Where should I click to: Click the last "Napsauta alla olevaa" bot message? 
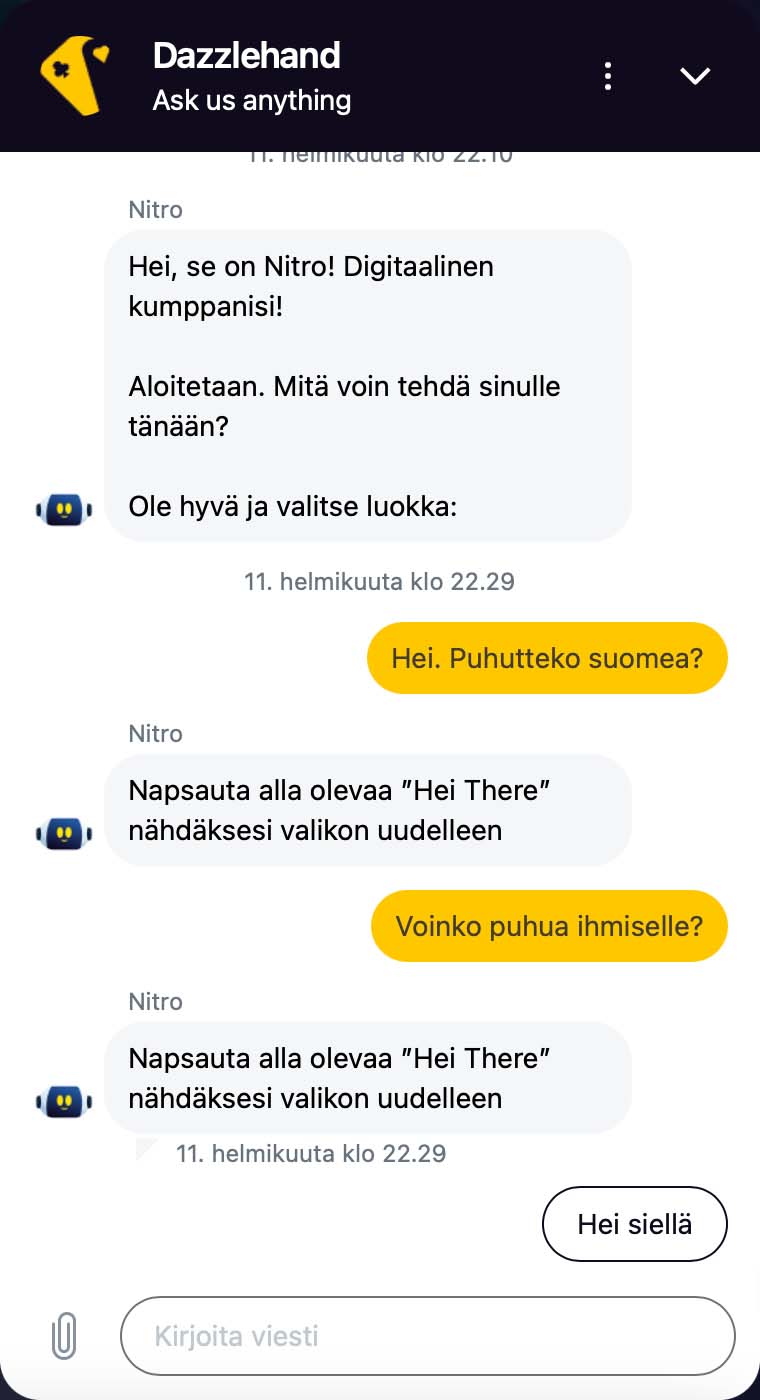pyautogui.click(x=368, y=1078)
